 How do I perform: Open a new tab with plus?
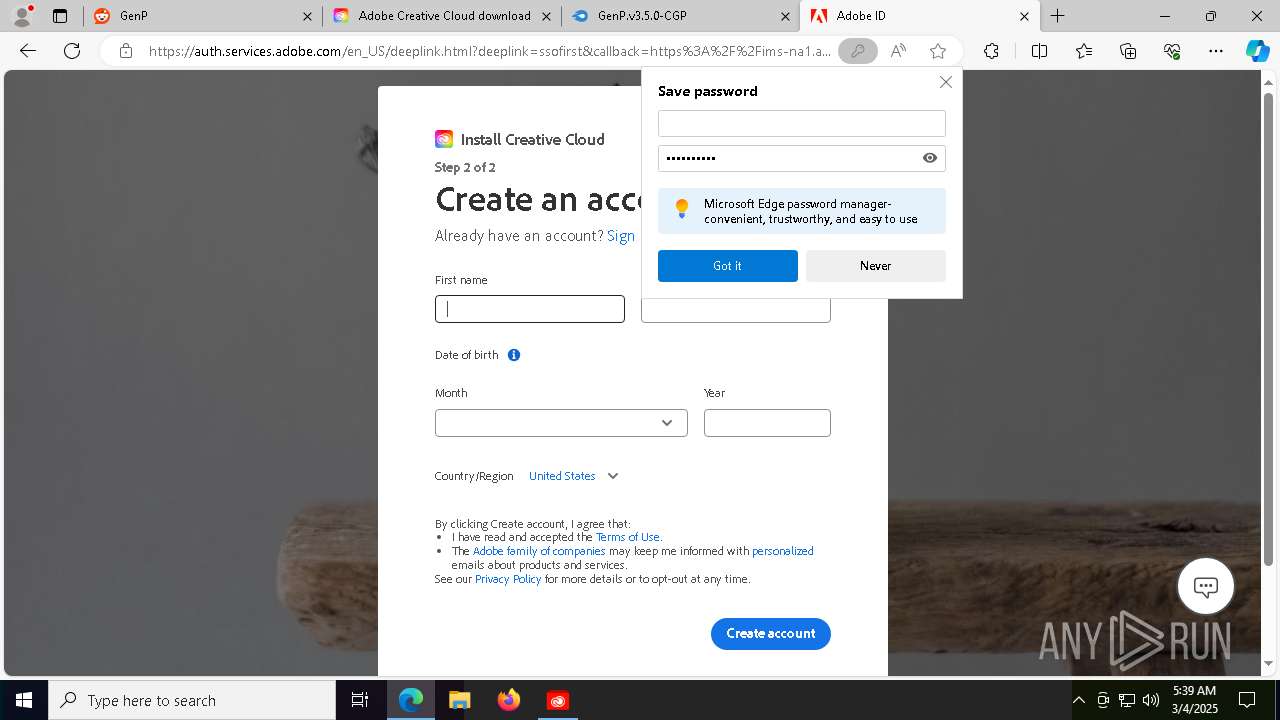click(1057, 16)
